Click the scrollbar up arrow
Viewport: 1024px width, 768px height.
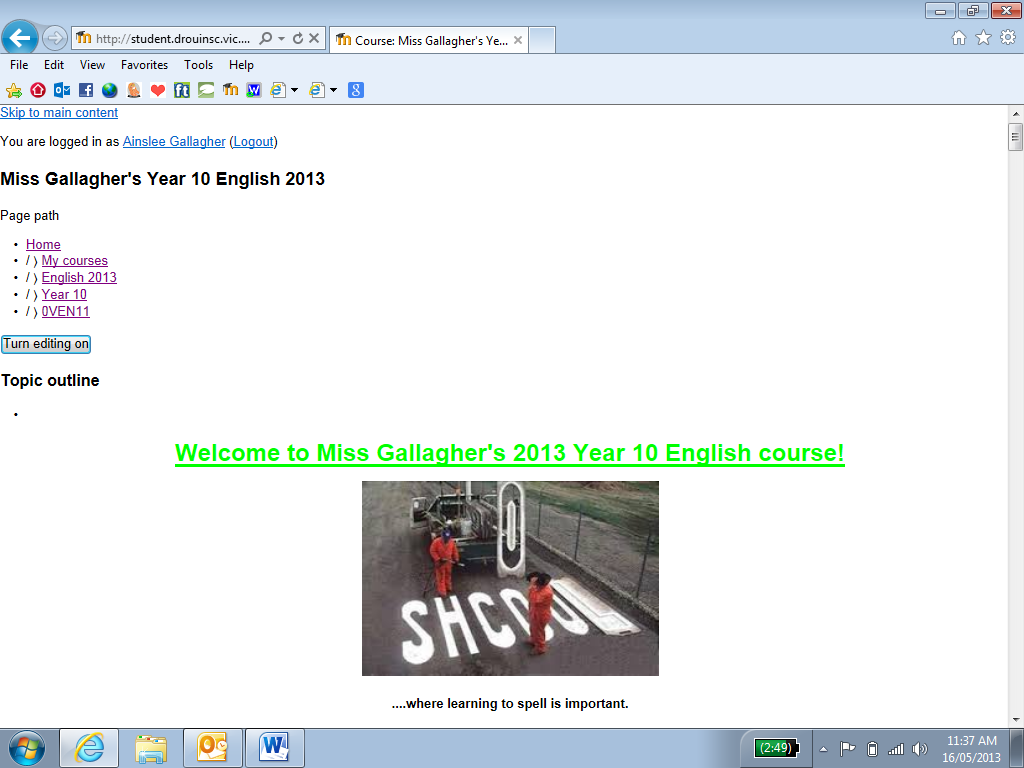pos(1015,114)
